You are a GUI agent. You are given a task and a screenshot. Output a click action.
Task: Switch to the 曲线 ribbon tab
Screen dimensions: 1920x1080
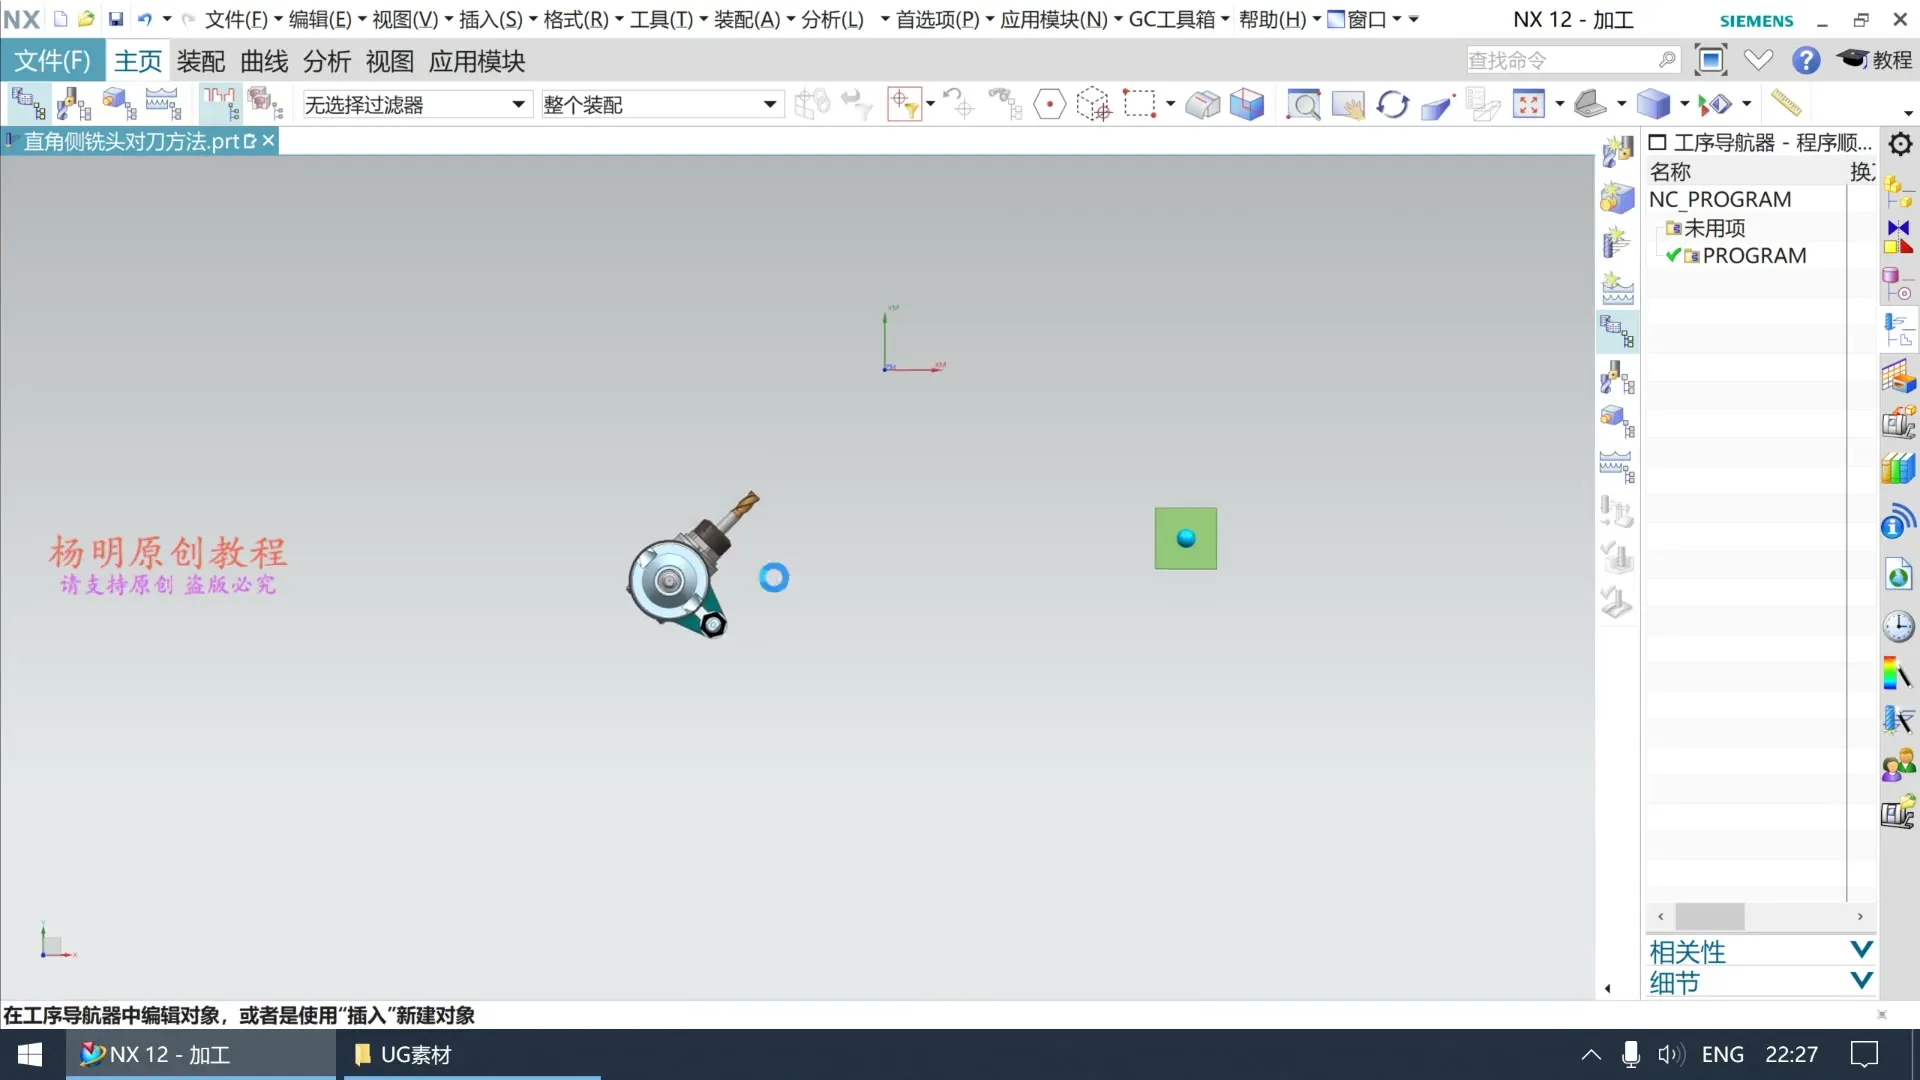pyautogui.click(x=264, y=62)
